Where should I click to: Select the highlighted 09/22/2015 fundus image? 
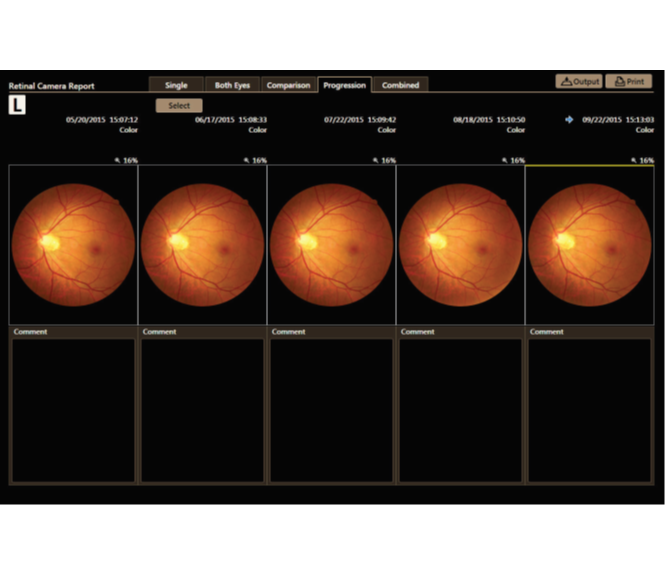click(x=590, y=245)
